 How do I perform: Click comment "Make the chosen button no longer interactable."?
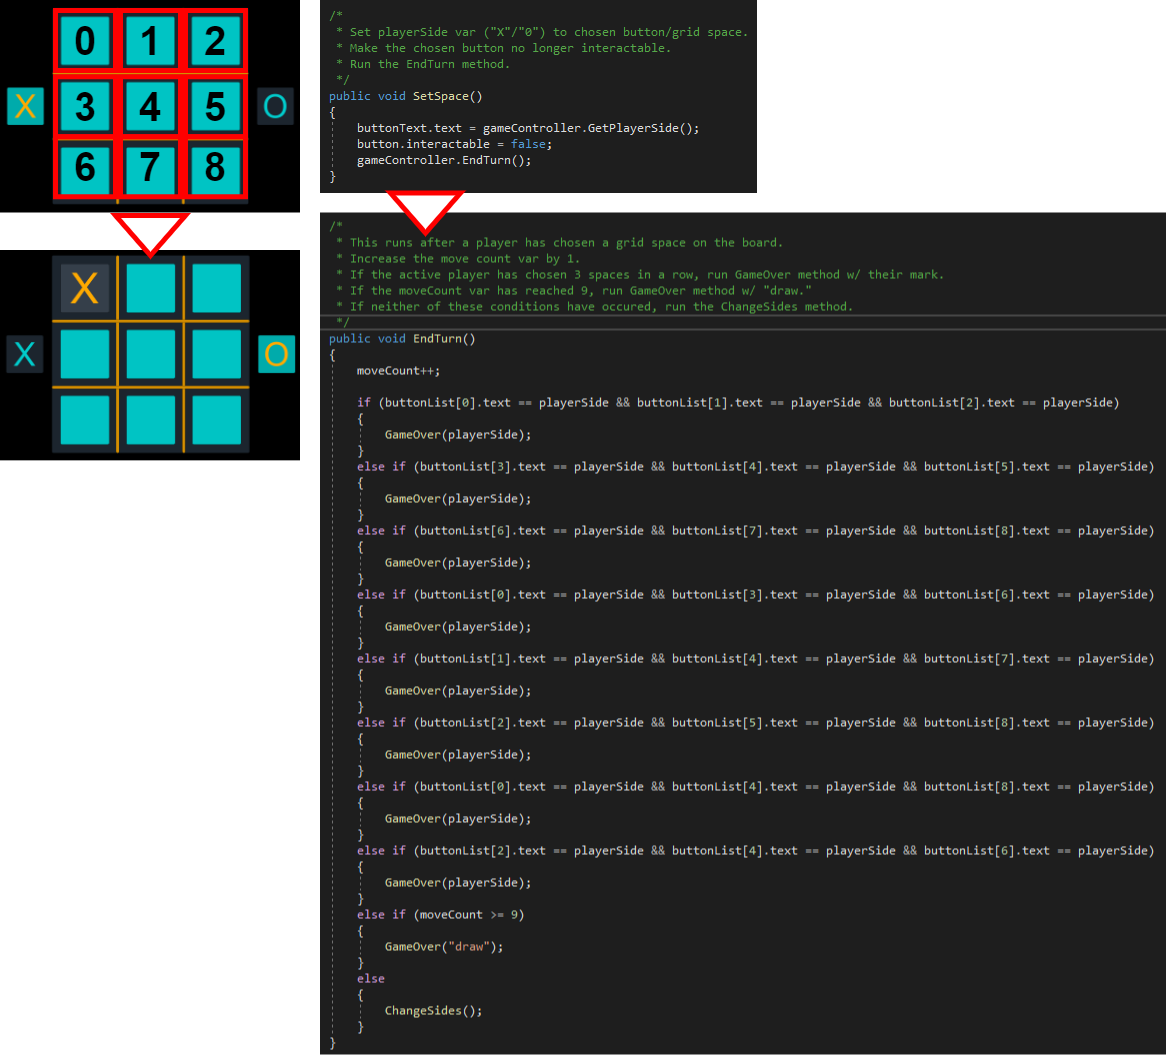pos(510,48)
